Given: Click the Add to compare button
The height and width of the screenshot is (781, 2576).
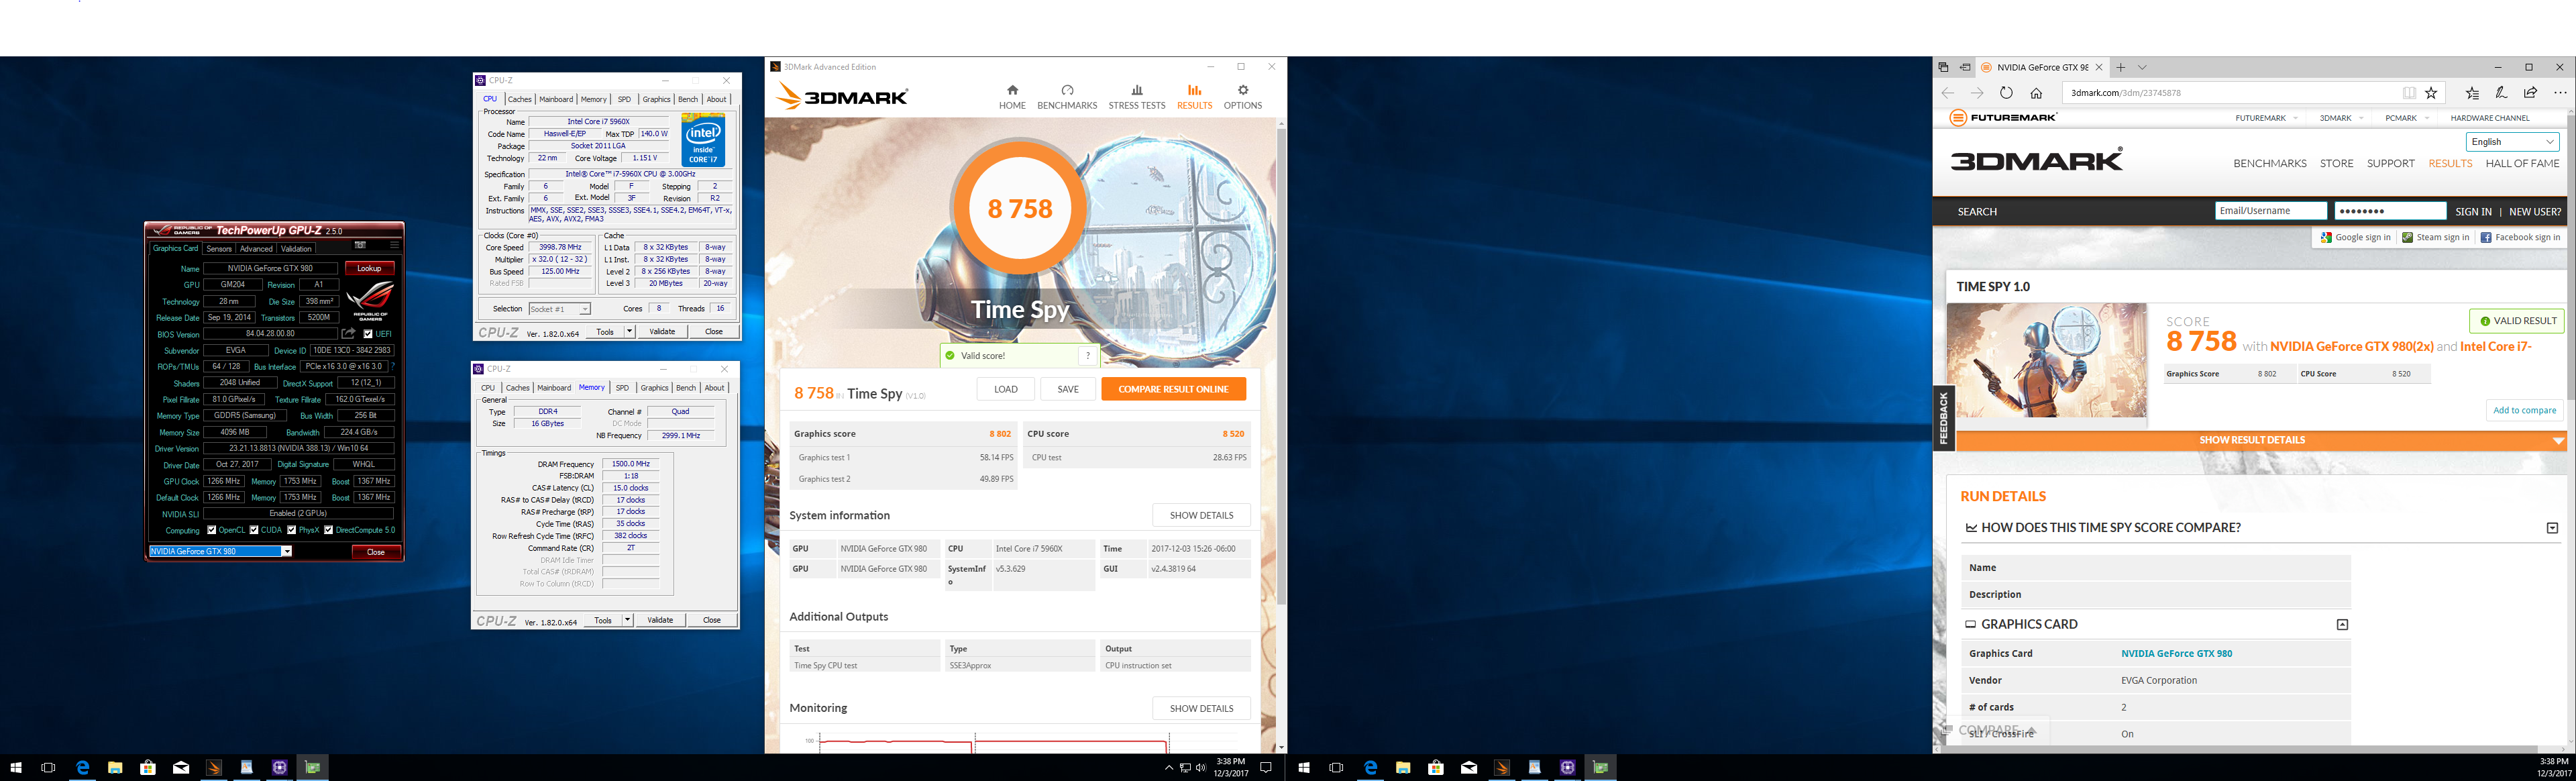Looking at the screenshot, I should 2524,411.
